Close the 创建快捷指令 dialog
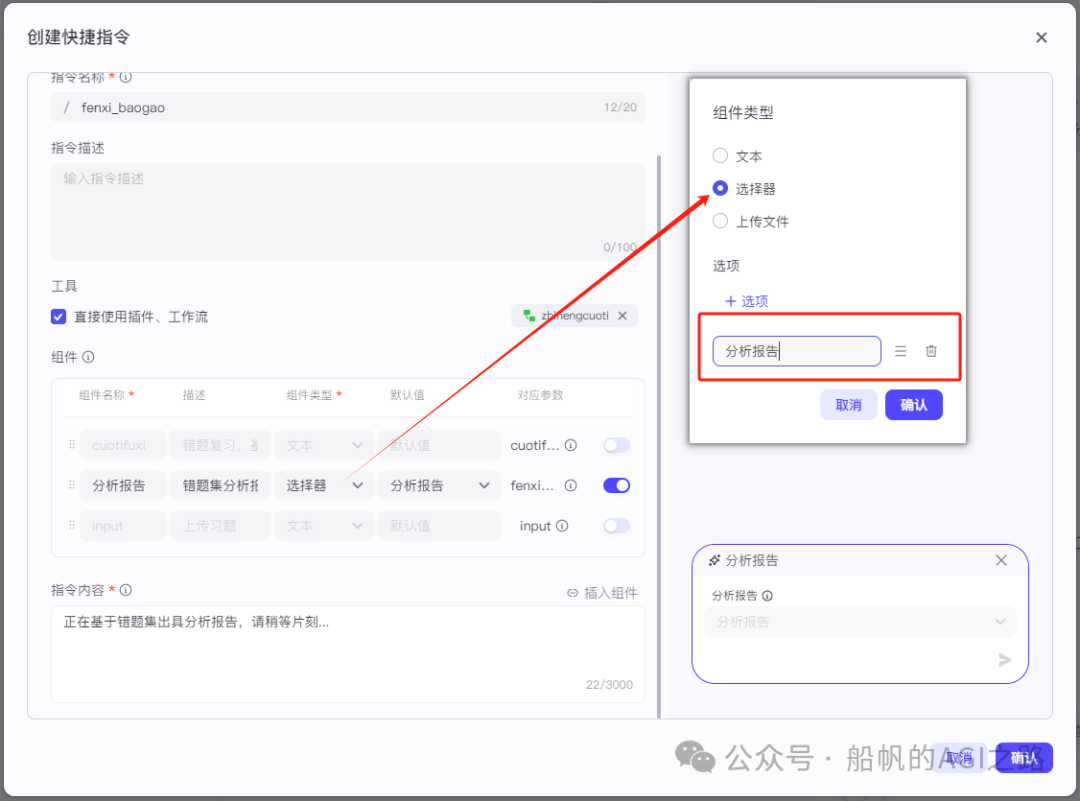The width and height of the screenshot is (1080, 801). pos(1041,37)
